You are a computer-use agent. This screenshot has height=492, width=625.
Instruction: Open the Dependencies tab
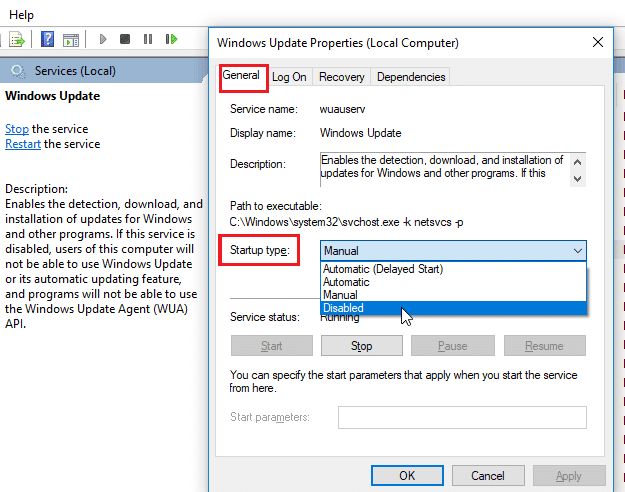tap(411, 77)
